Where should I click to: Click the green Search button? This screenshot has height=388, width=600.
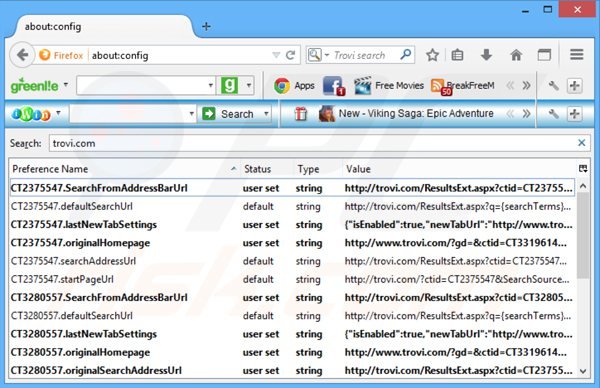click(228, 114)
